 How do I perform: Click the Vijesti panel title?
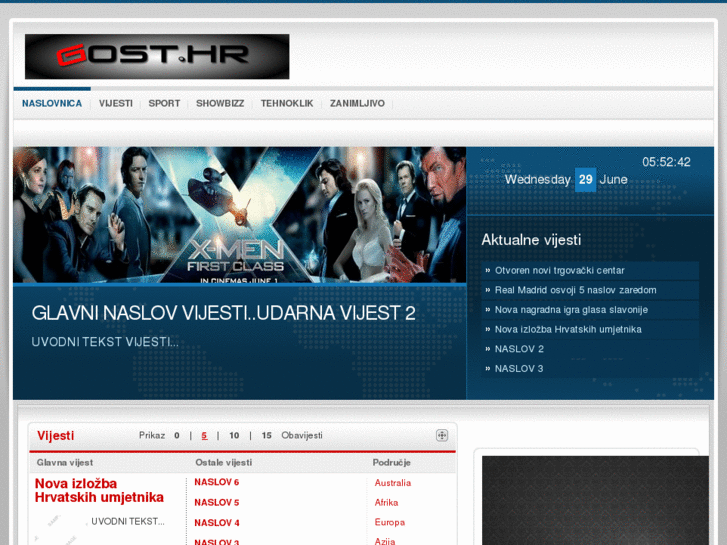click(x=56, y=436)
